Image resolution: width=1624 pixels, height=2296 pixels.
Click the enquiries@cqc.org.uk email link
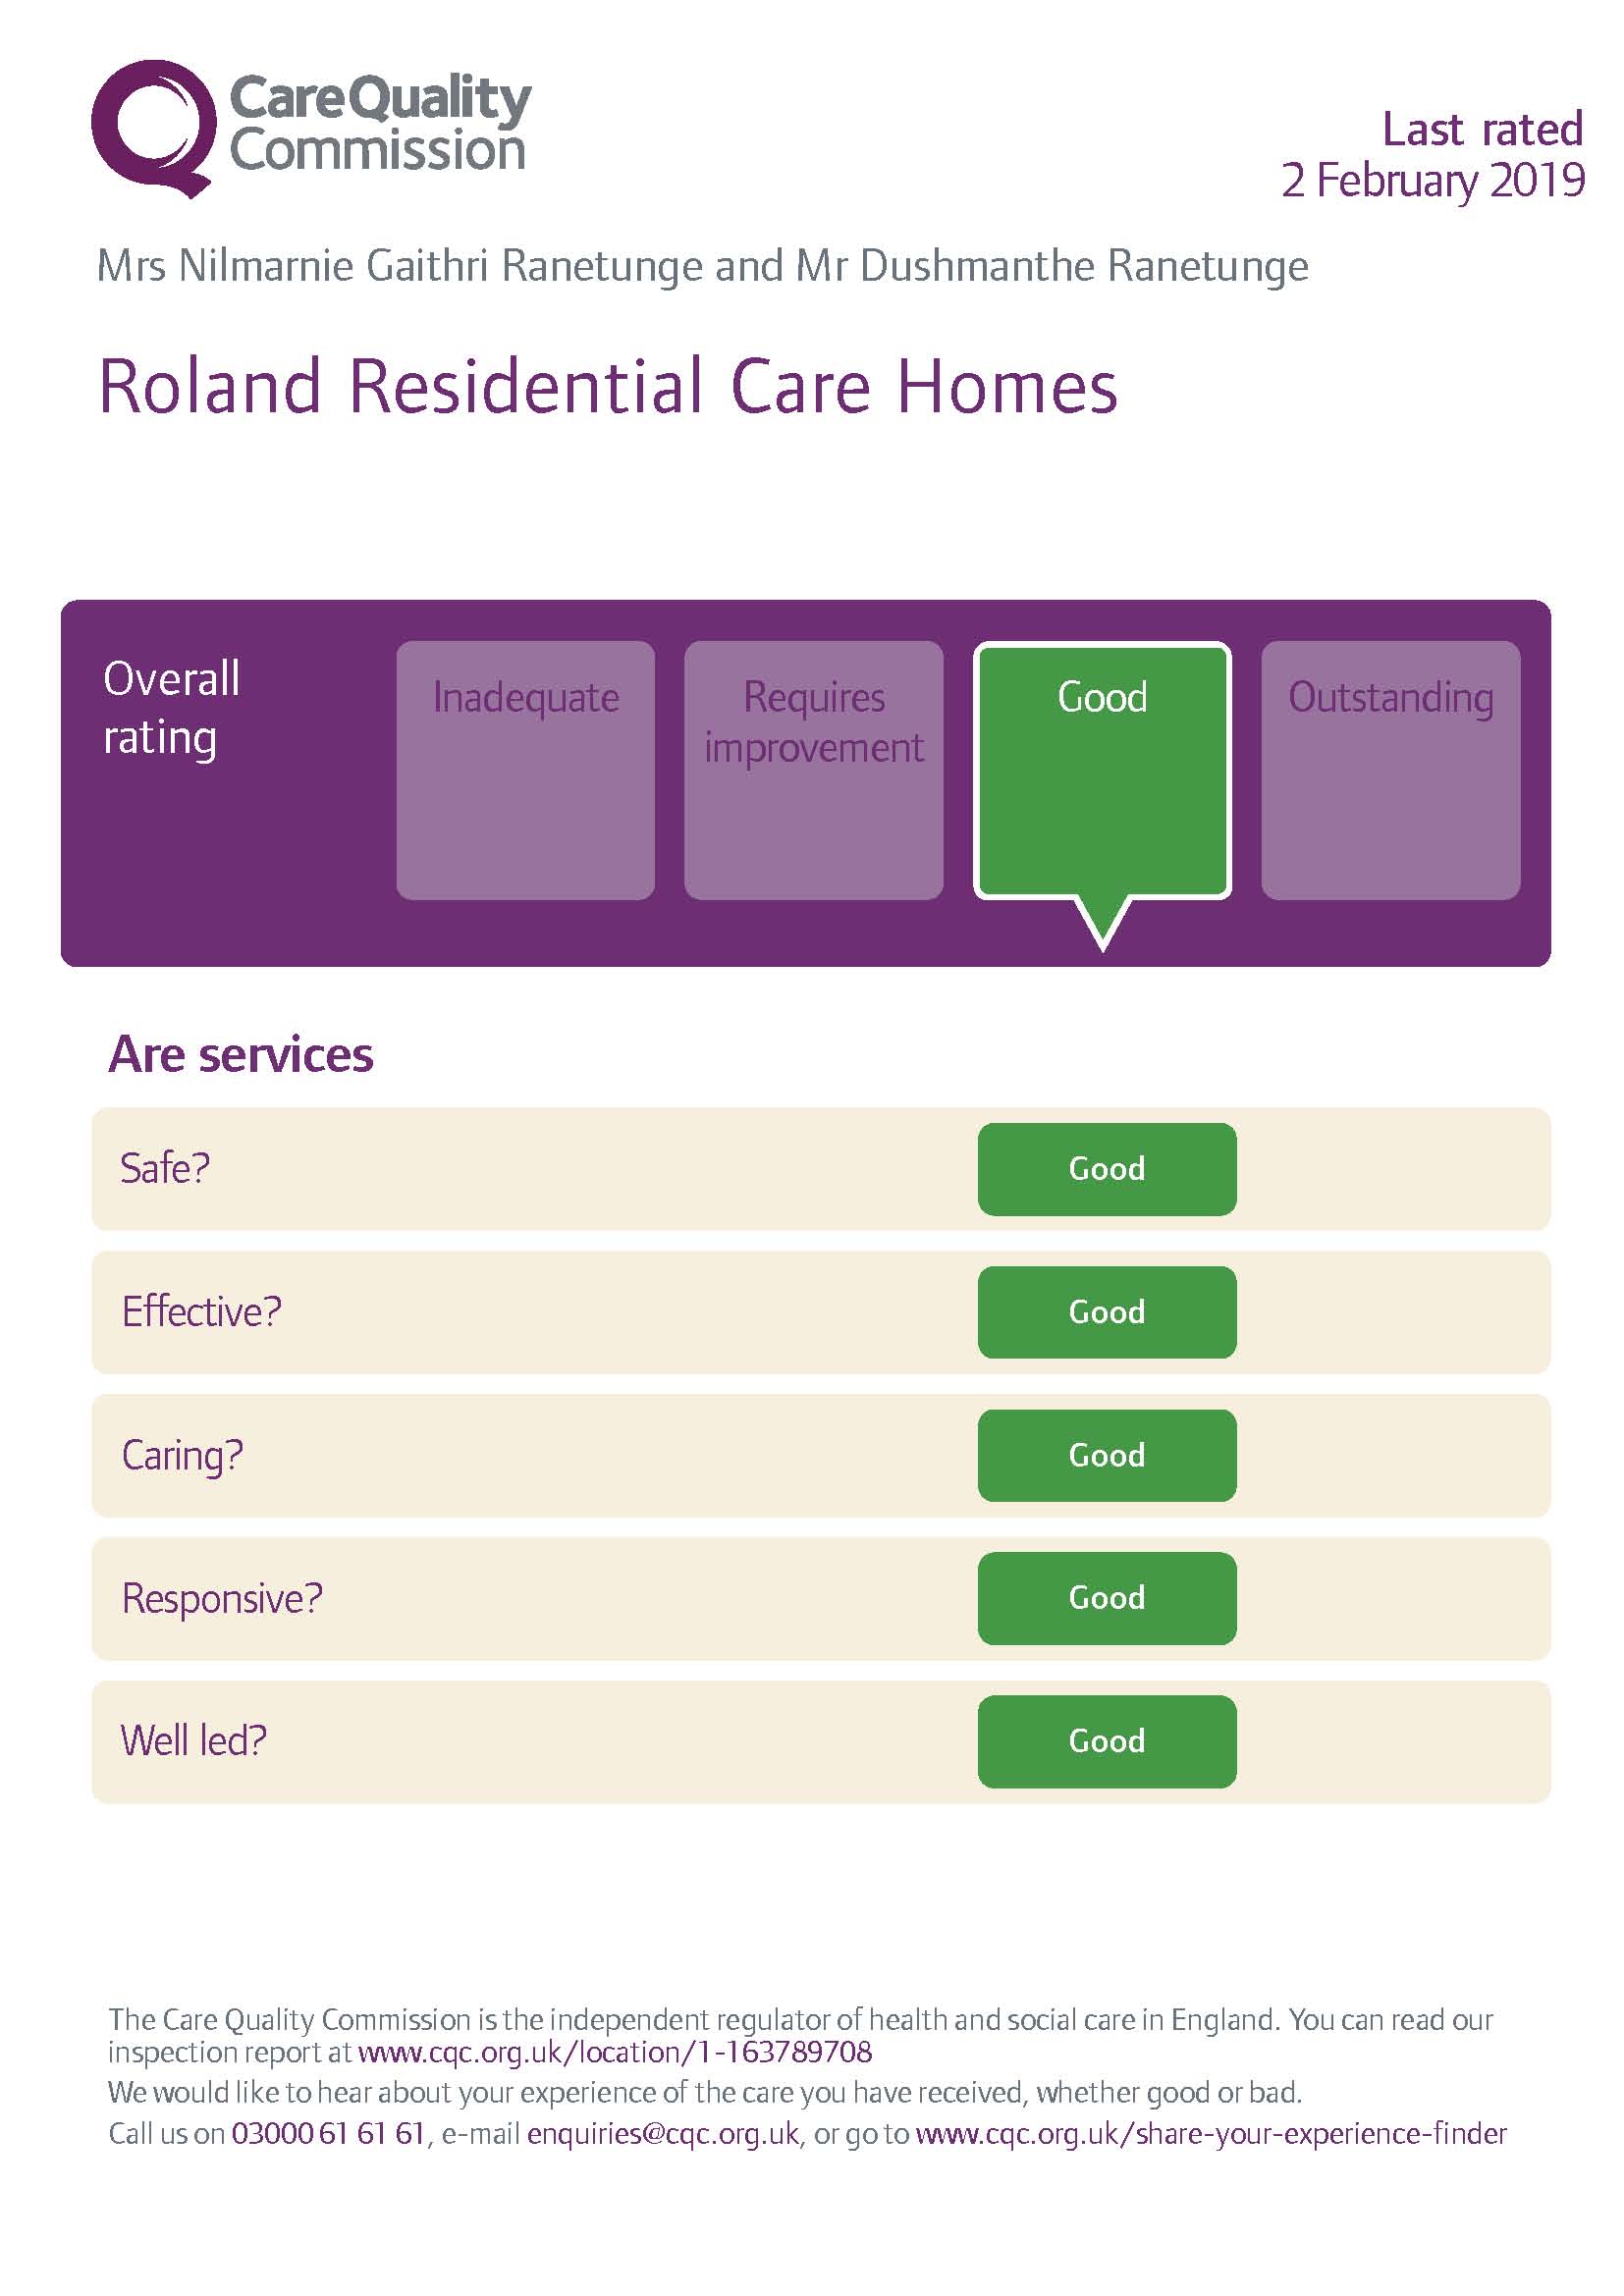(x=662, y=2134)
